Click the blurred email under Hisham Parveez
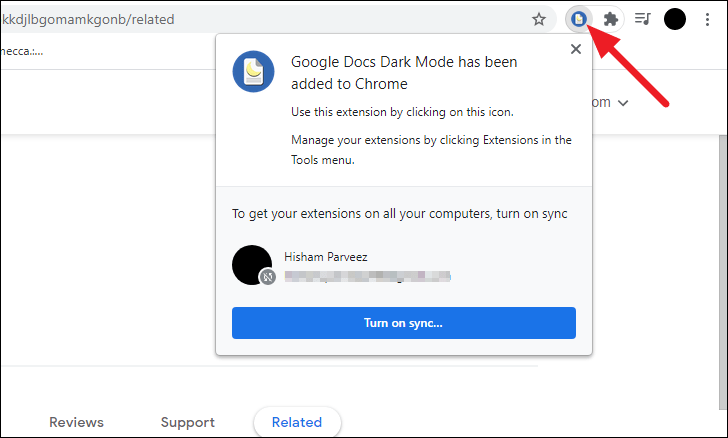Image resolution: width=728 pixels, height=438 pixels. (367, 275)
